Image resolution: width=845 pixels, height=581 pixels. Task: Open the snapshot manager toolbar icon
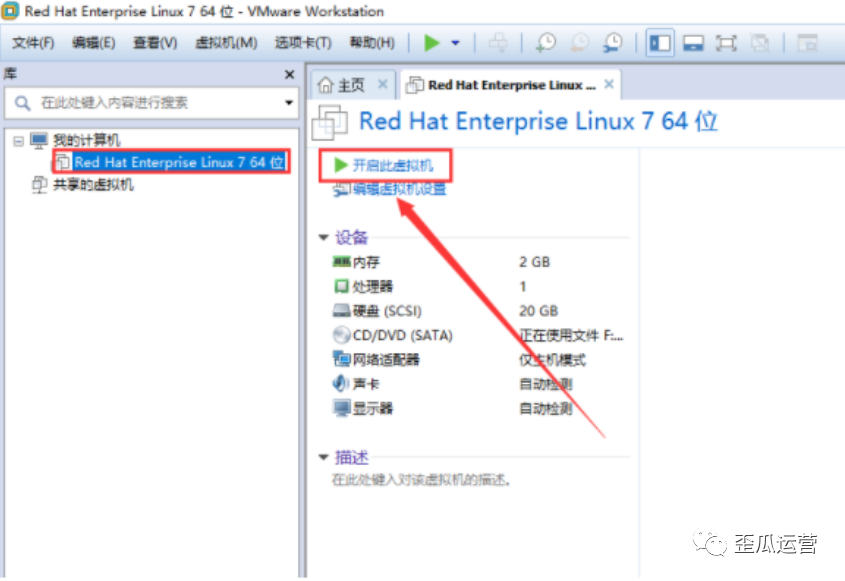coord(613,43)
